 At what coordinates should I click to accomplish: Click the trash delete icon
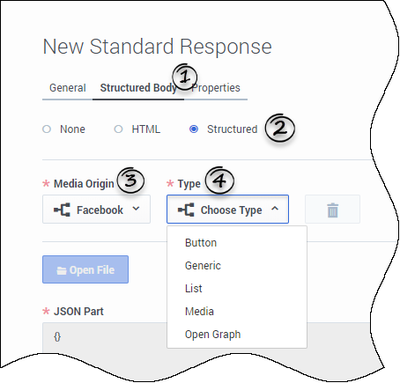(333, 210)
